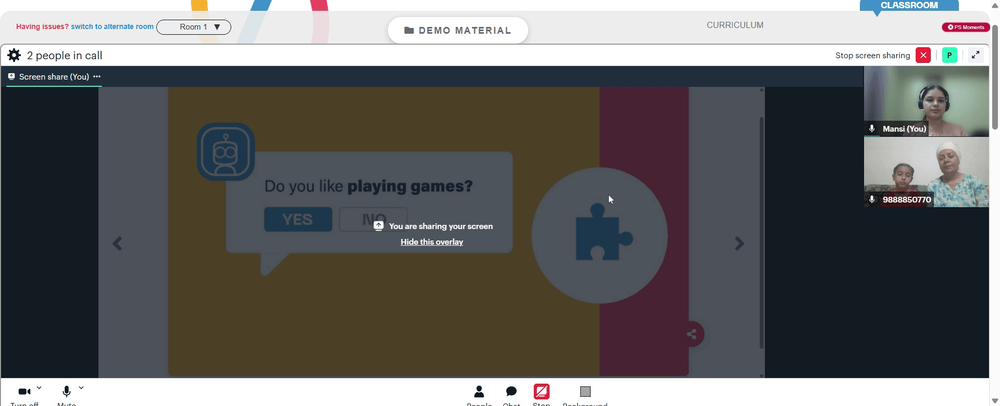
Task: Open the CLASSROOM tab
Action: point(909,5)
